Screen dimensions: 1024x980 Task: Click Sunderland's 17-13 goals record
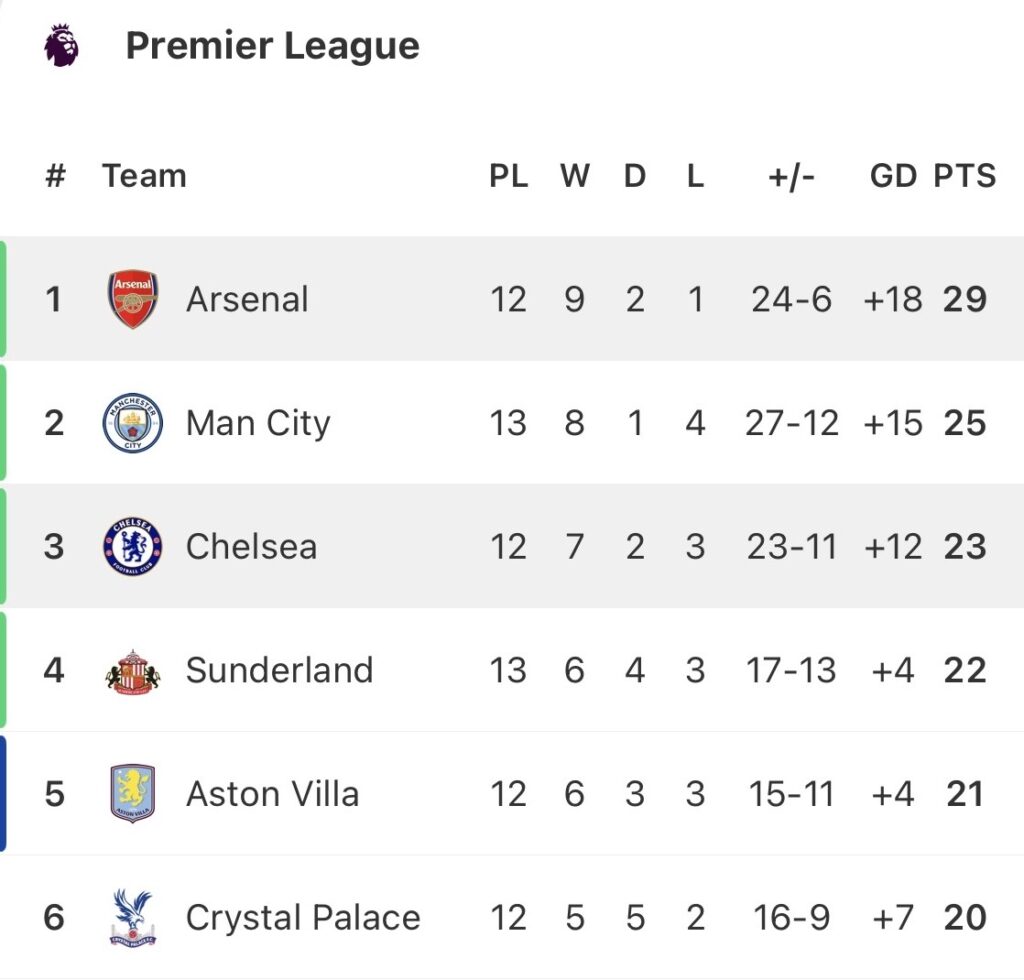[x=791, y=670]
